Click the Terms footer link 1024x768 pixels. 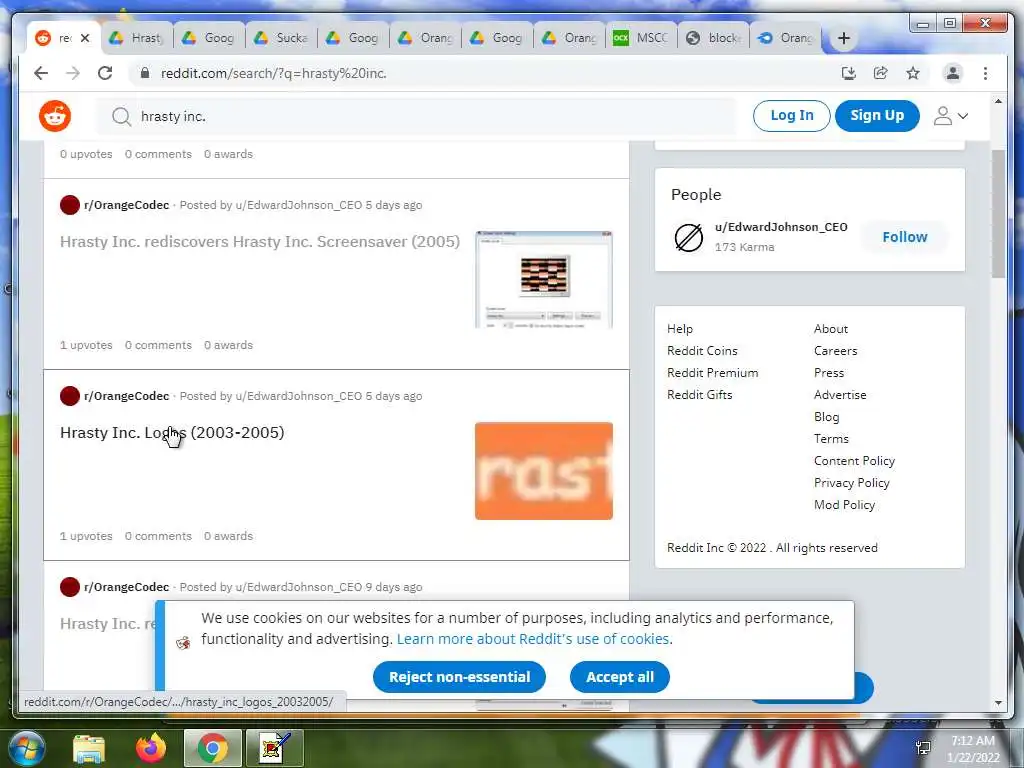click(831, 439)
